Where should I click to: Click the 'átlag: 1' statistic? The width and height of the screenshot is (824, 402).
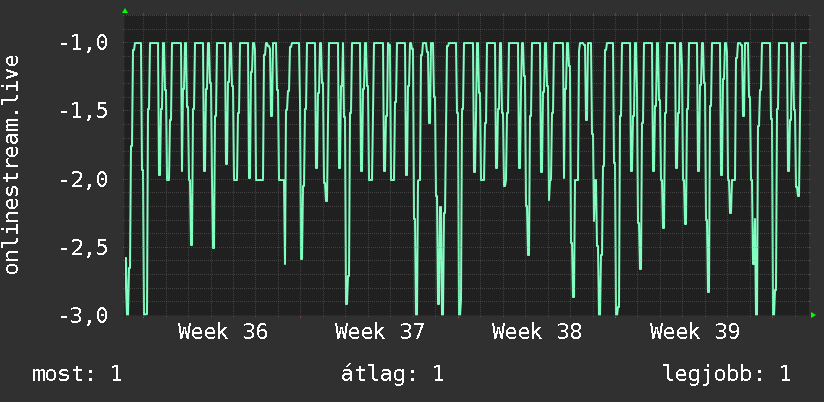(x=392, y=374)
